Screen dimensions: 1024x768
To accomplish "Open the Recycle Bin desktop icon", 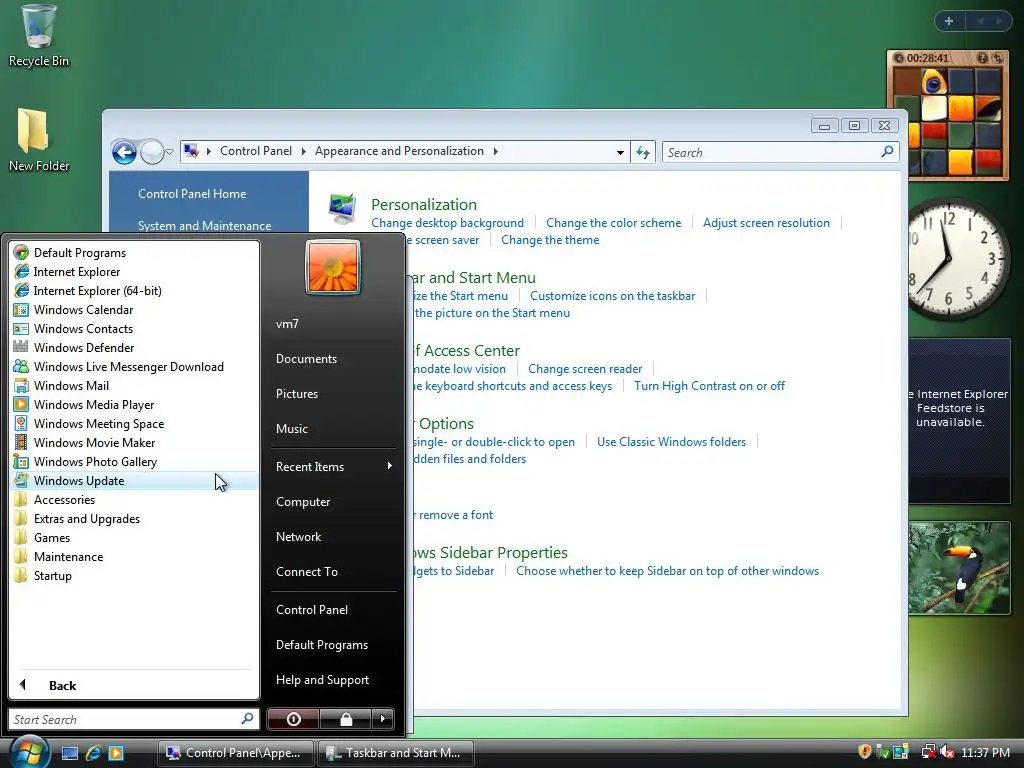I will tap(39, 36).
